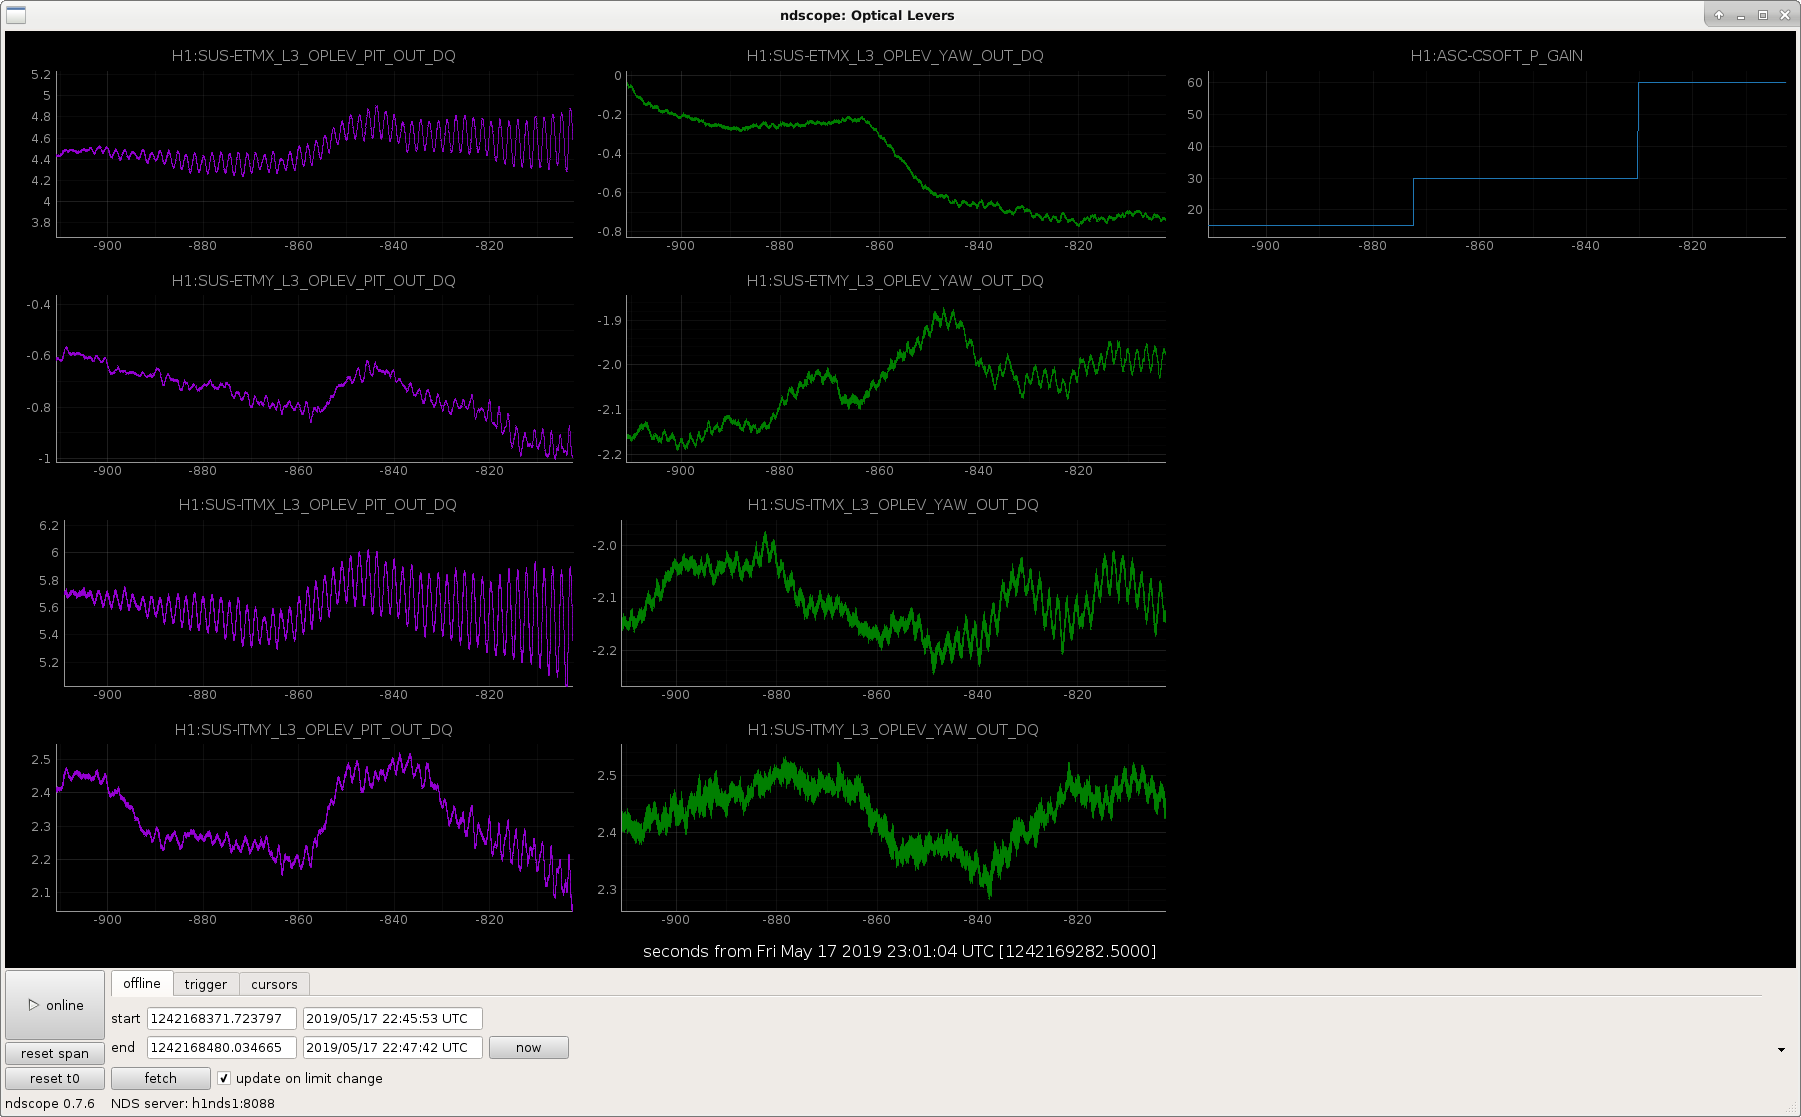
Task: Click the start UTC date field
Action: pyautogui.click(x=393, y=1018)
